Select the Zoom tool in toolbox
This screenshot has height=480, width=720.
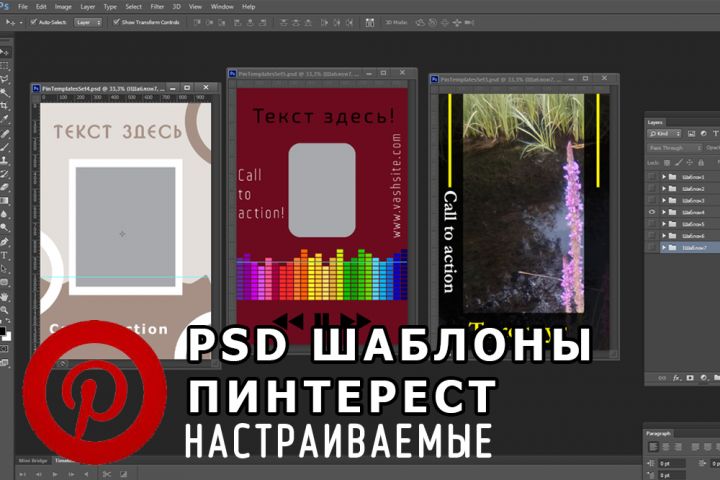(x=4, y=310)
